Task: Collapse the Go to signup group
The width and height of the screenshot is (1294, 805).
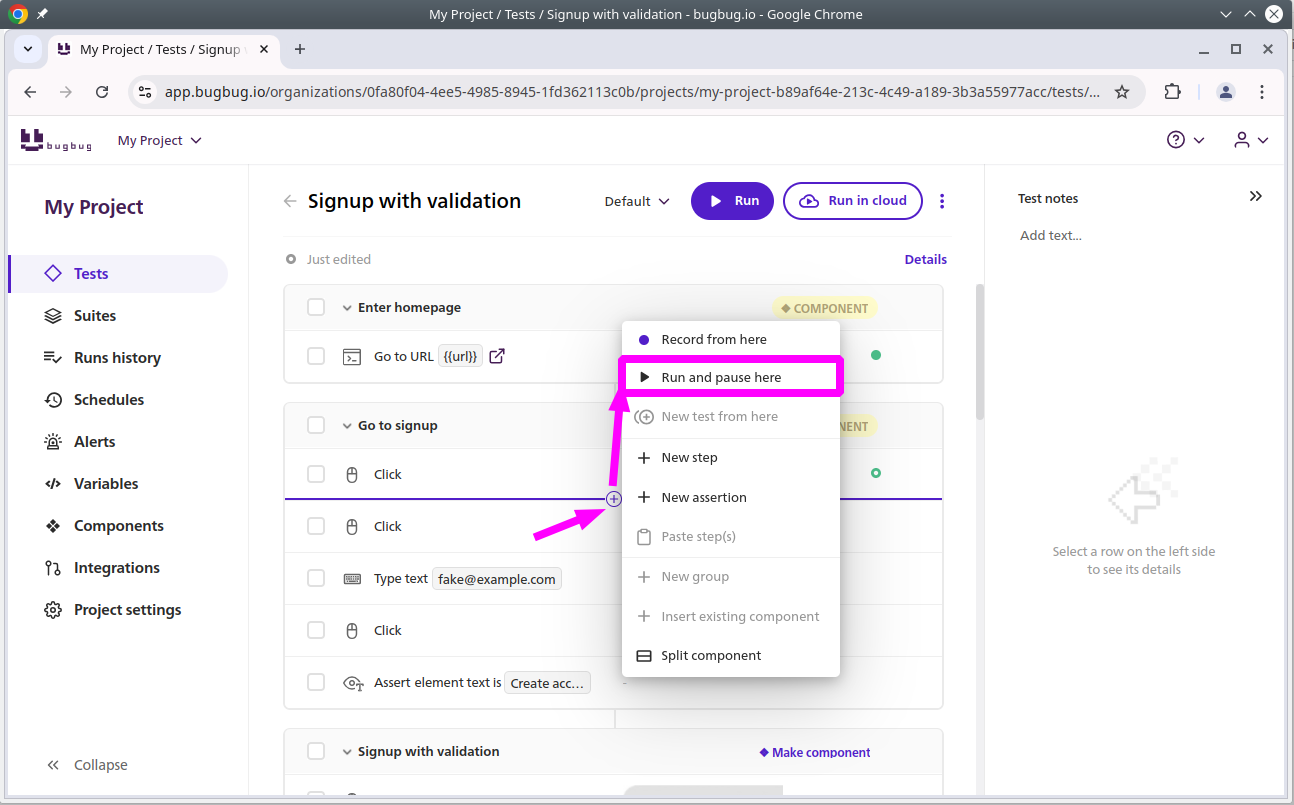Action: coord(347,426)
